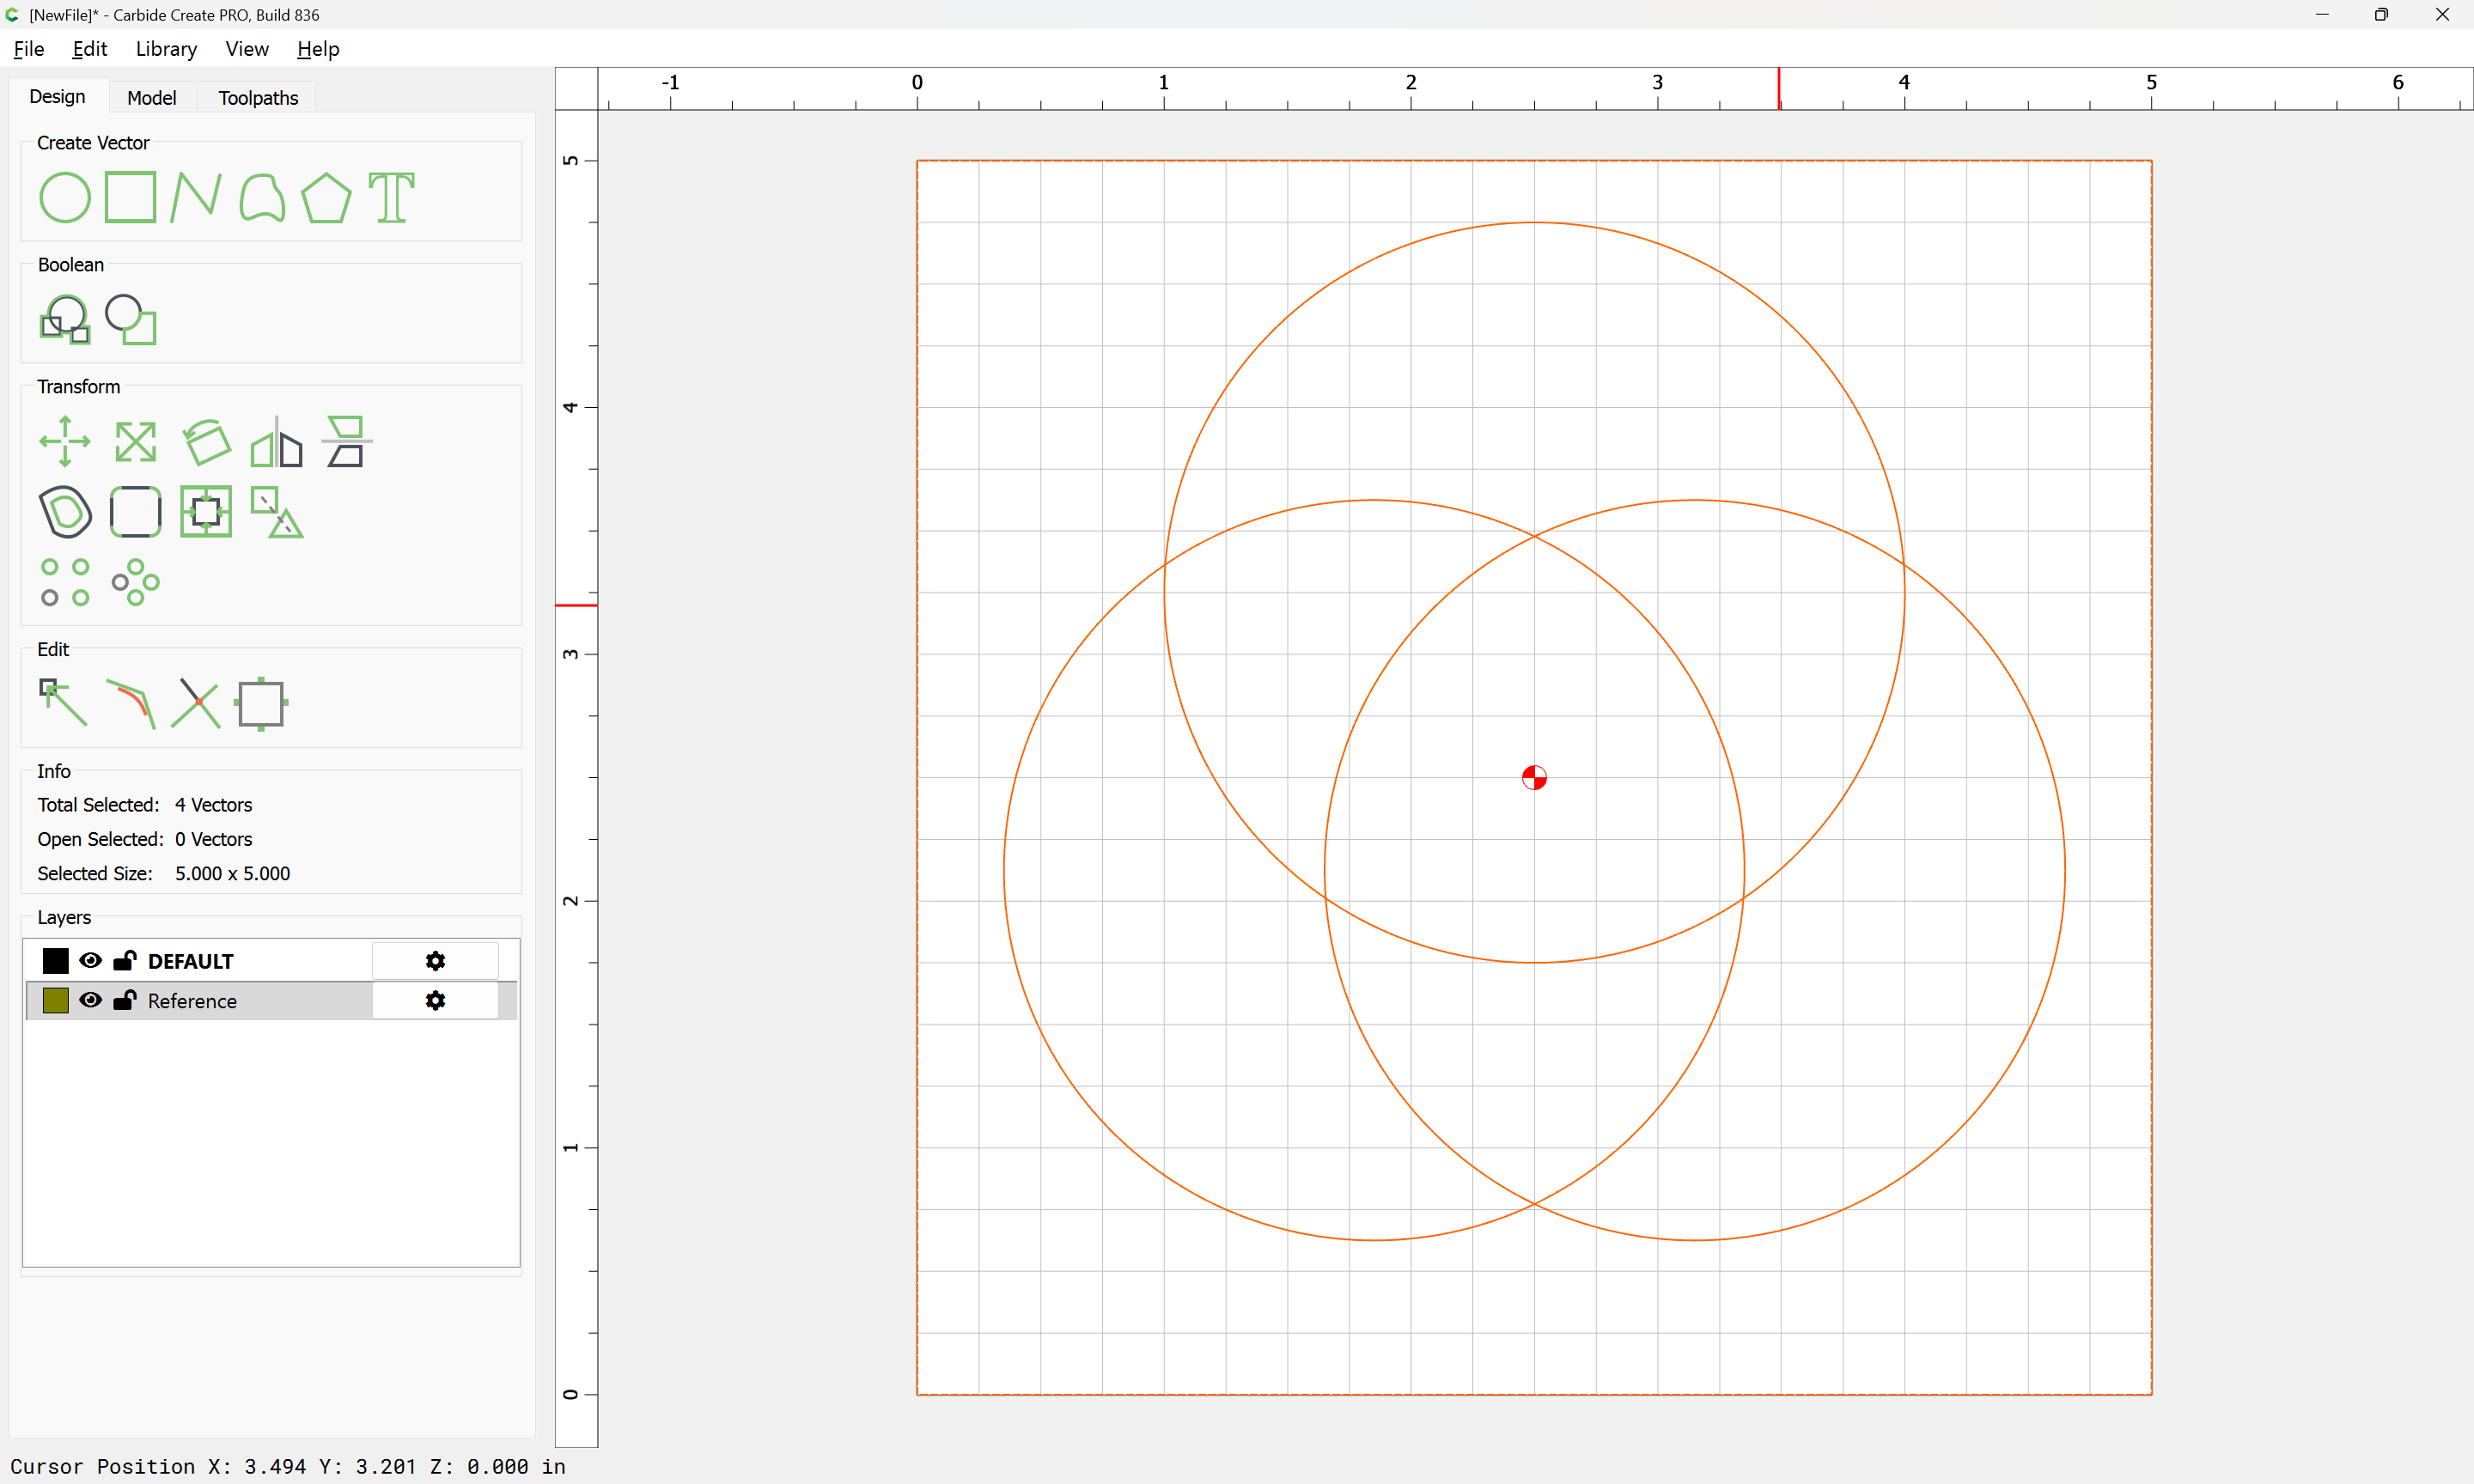Switch to the Toolpaths tab
This screenshot has width=2474, height=1484.
pos(258,97)
